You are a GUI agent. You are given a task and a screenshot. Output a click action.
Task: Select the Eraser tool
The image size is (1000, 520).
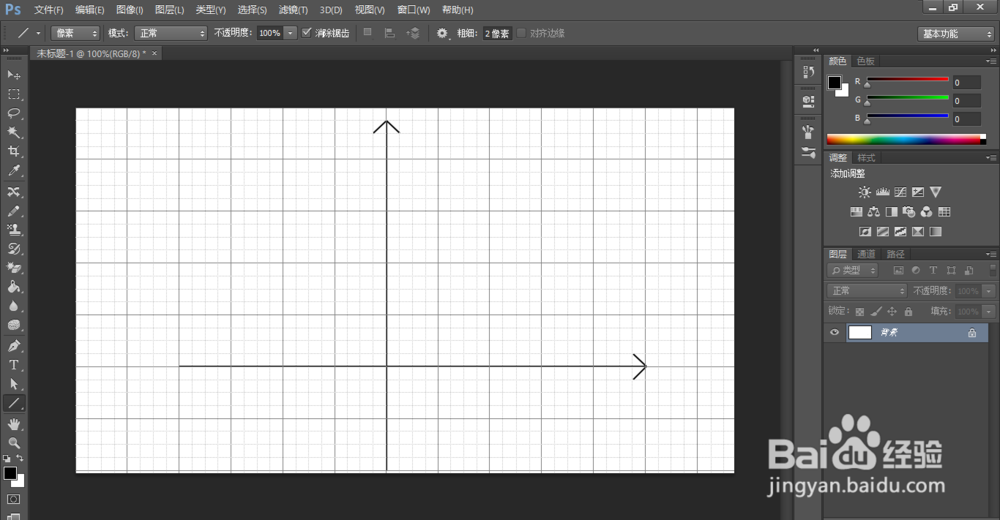[13, 268]
